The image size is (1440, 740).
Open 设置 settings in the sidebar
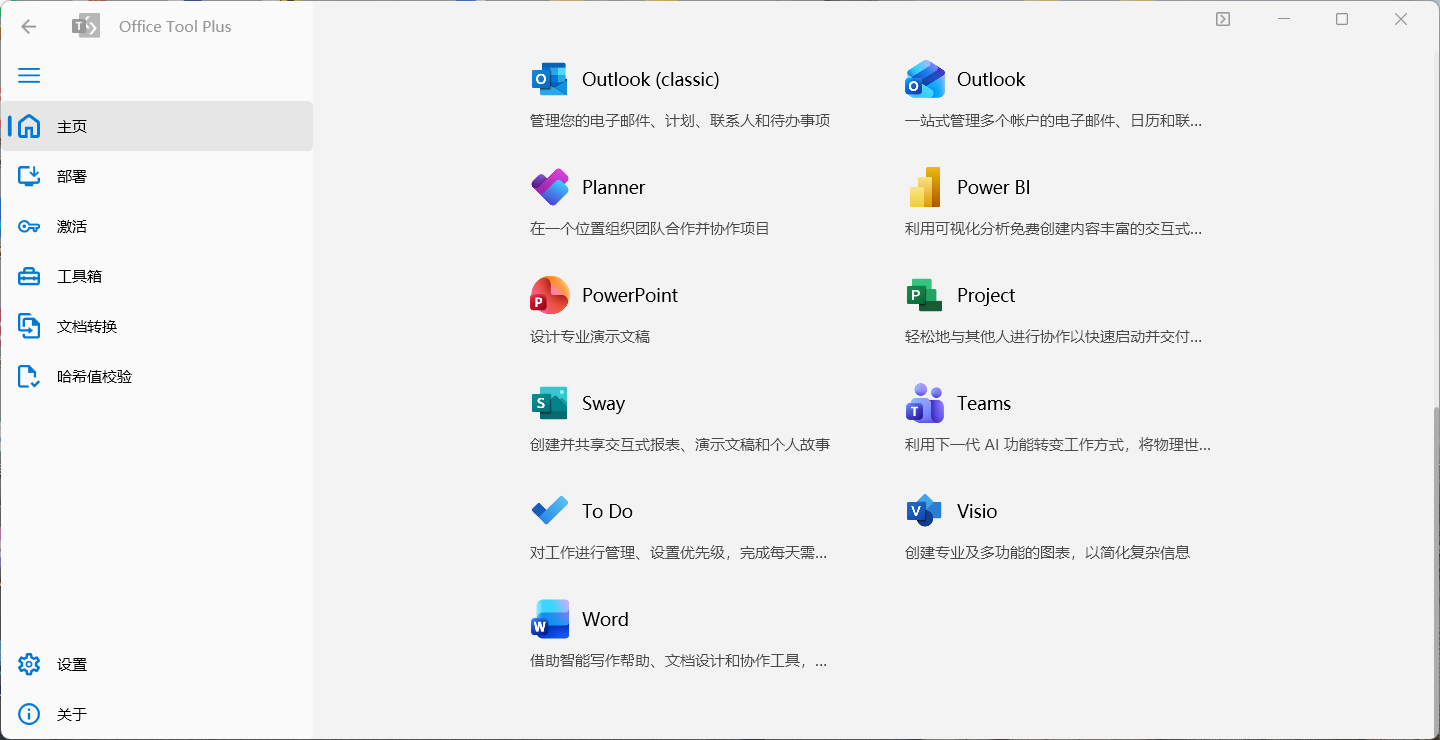pyautogui.click(x=72, y=665)
